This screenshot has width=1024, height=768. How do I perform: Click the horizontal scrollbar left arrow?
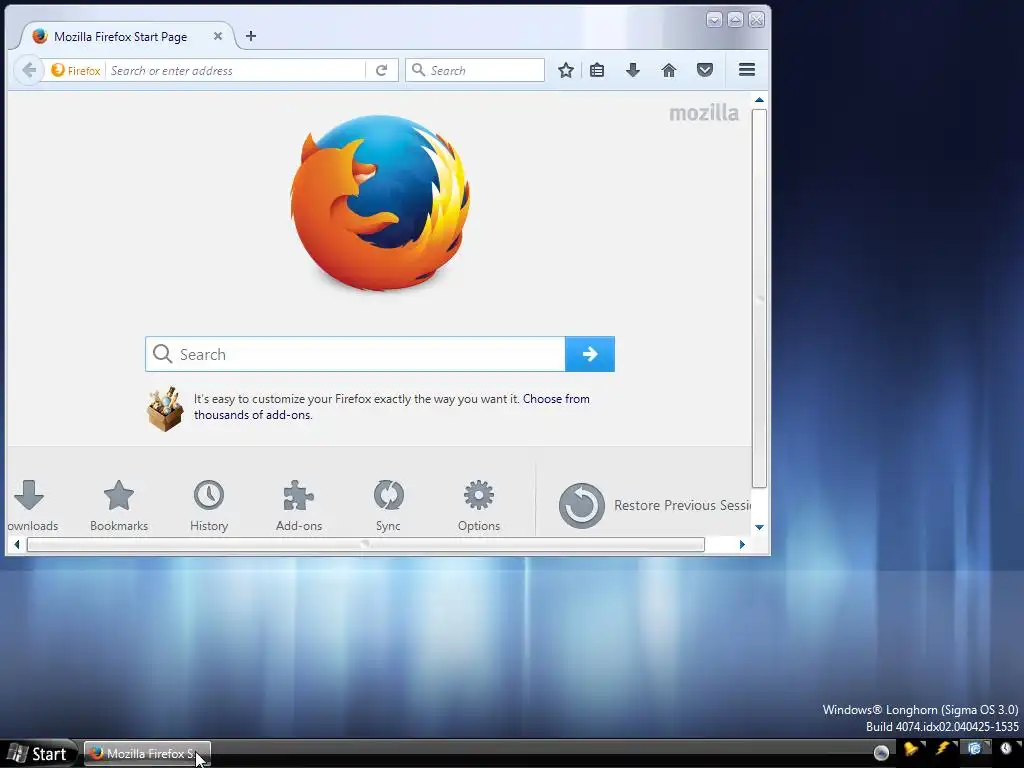point(17,545)
